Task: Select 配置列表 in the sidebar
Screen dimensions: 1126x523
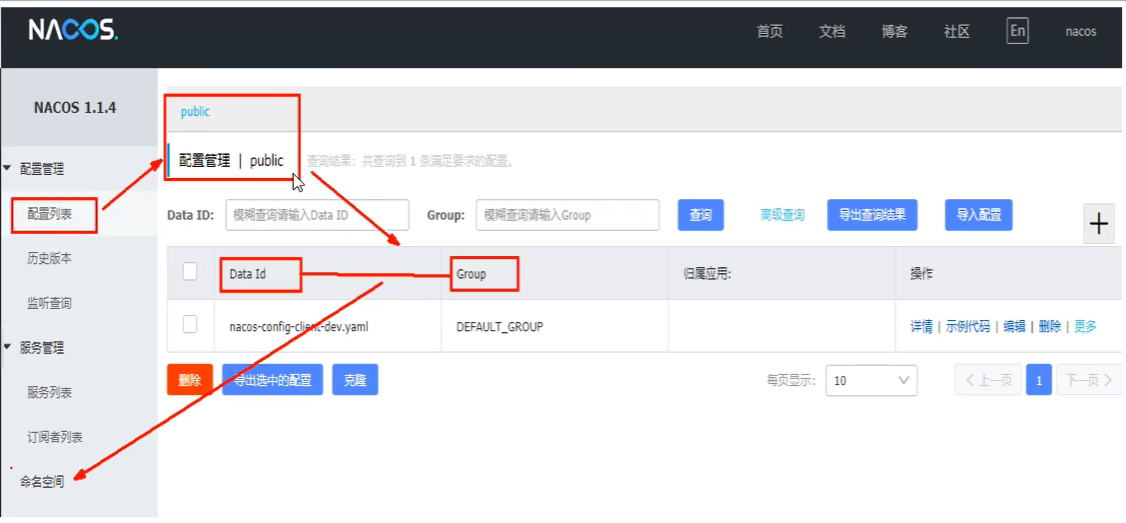Action: 50,213
